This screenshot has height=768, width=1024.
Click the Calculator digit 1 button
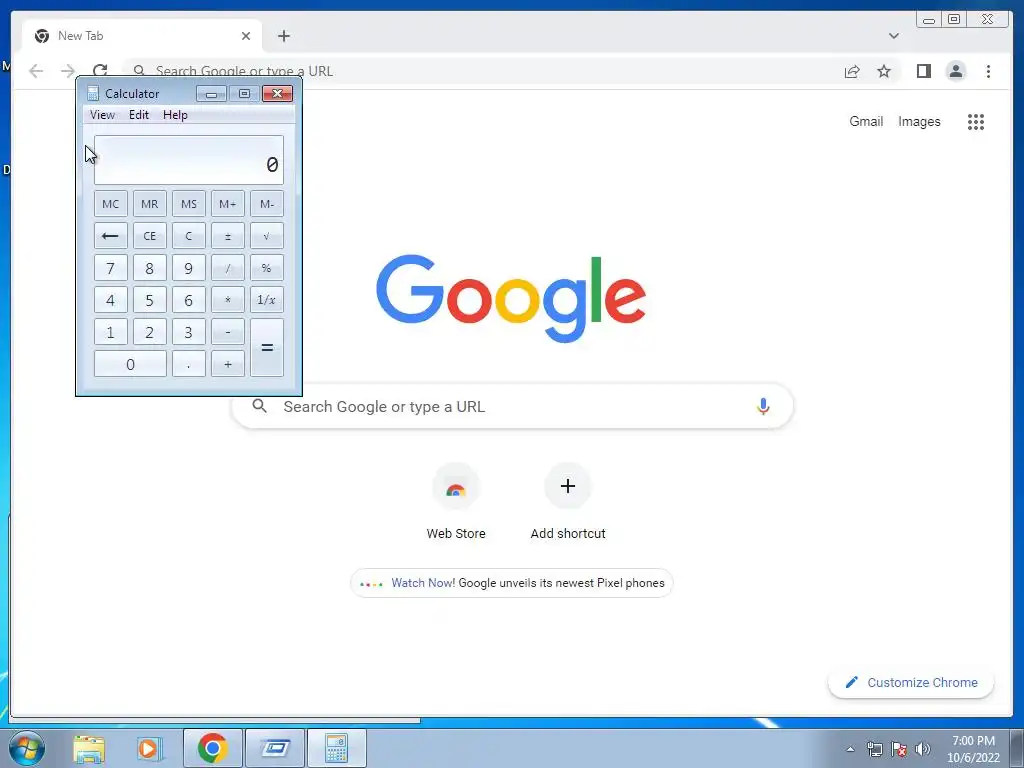[x=110, y=332]
